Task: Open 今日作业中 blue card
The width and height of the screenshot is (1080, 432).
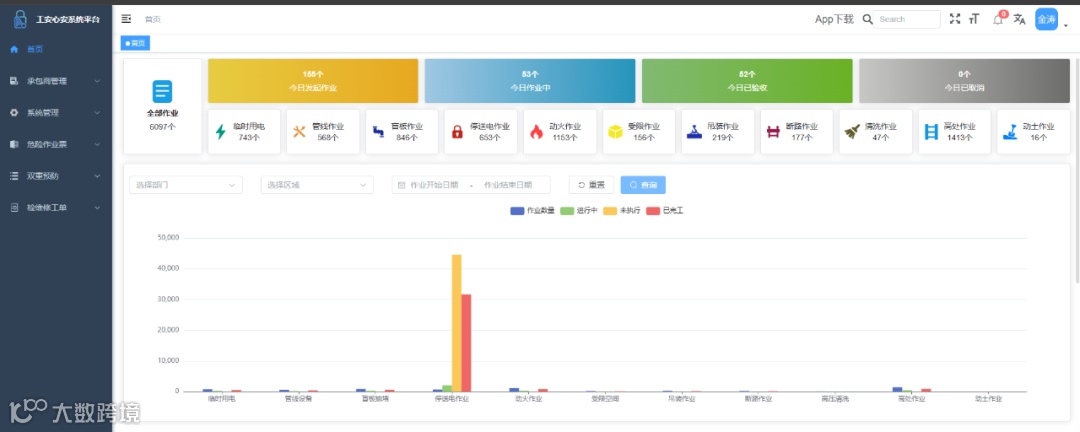Action: [530, 81]
